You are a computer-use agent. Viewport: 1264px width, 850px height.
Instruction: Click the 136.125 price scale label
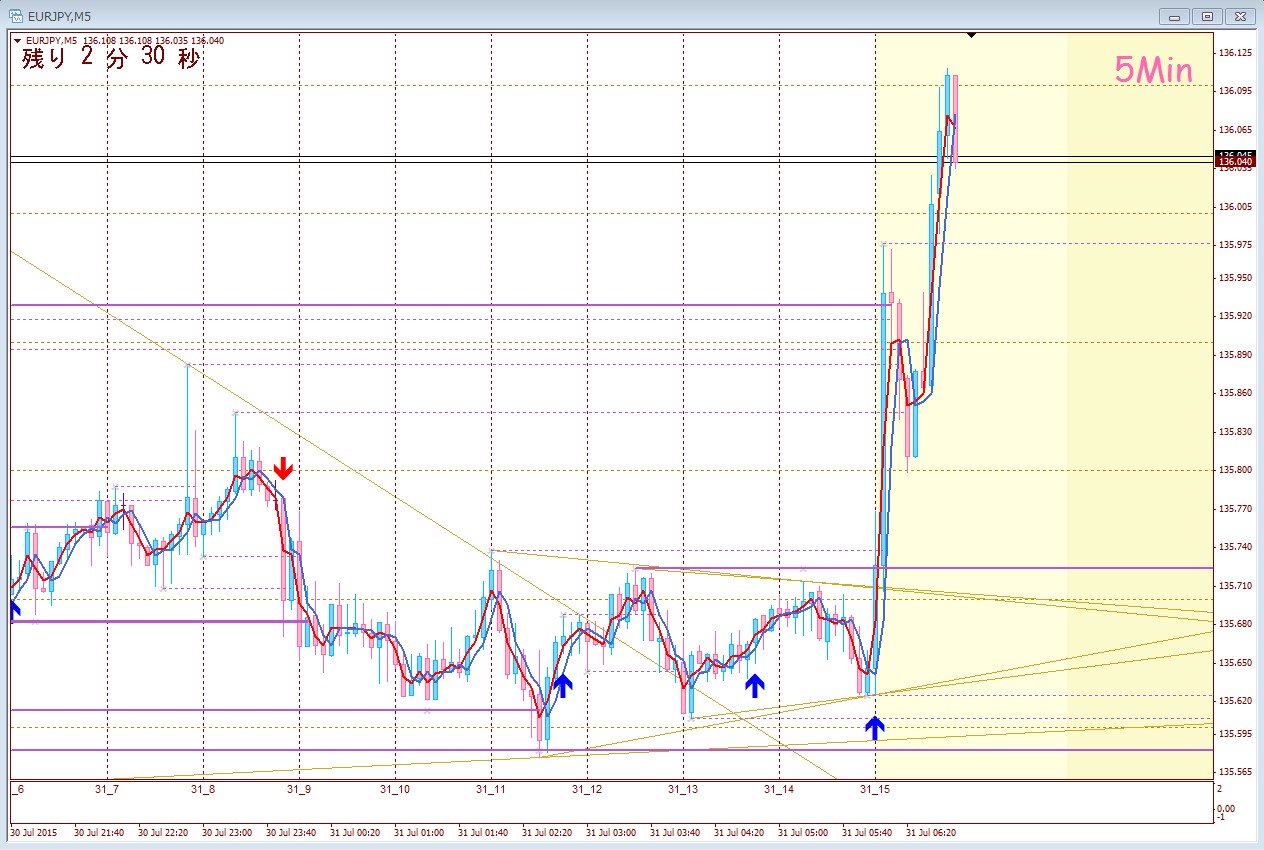pyautogui.click(x=1236, y=53)
